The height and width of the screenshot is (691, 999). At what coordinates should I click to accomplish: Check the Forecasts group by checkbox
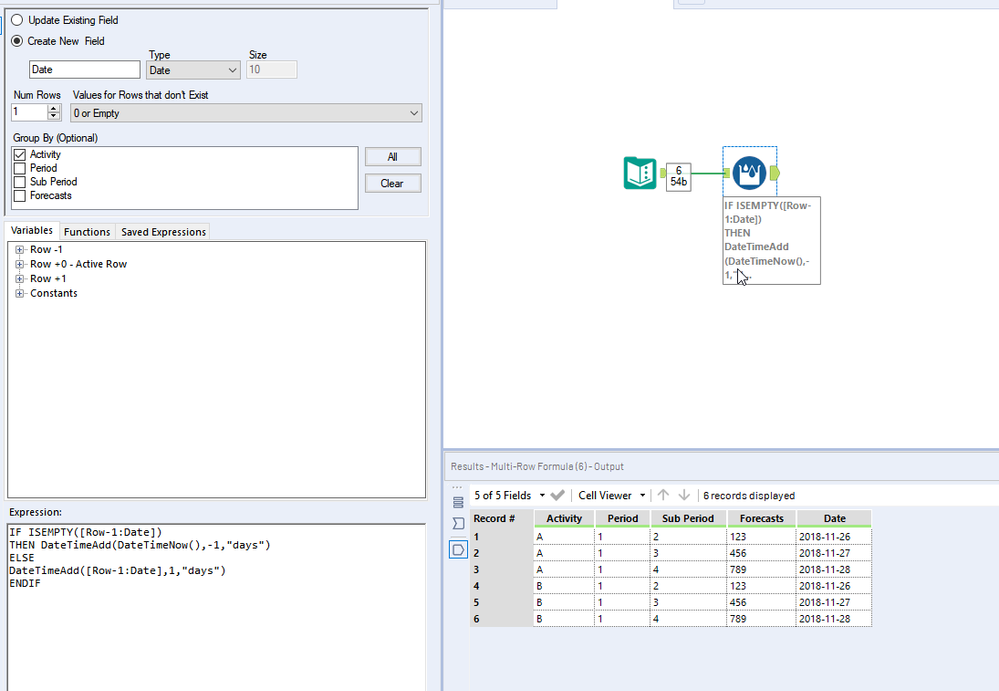click(20, 196)
